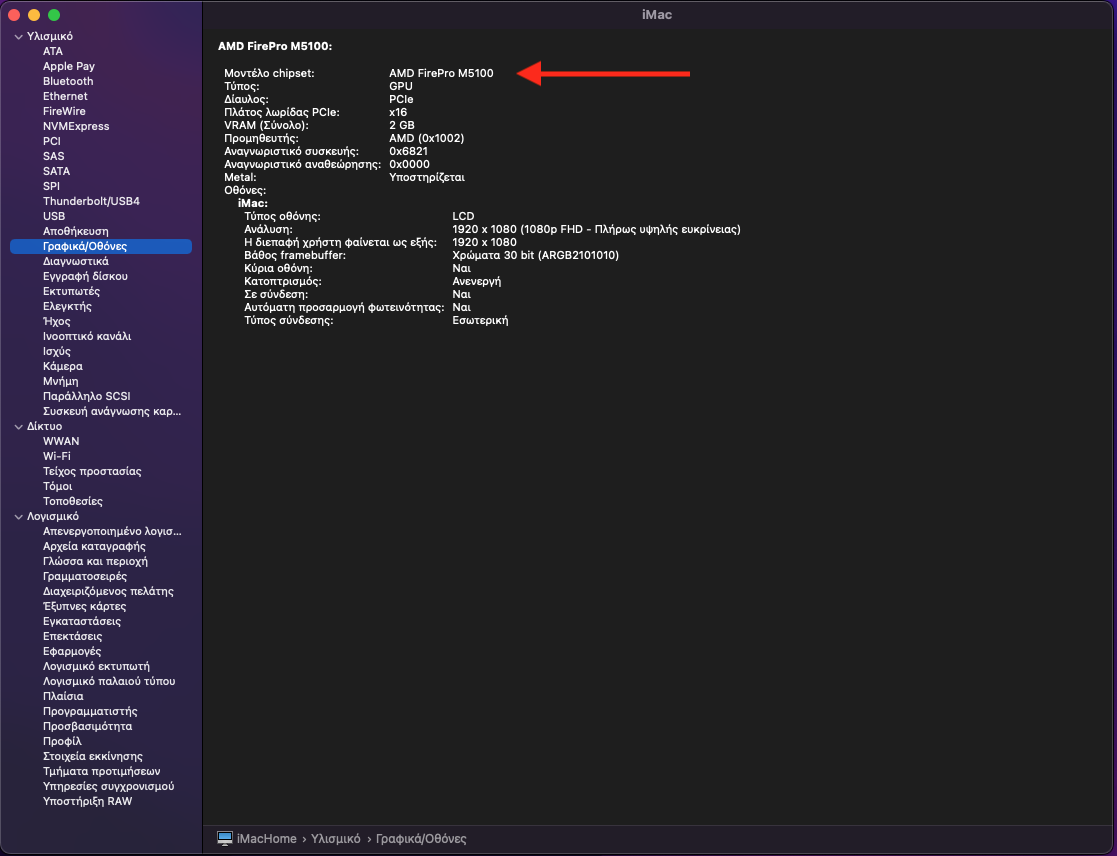Open the Thunderbolt/USB4 sidebar entry
1117x856 pixels.
pos(91,201)
